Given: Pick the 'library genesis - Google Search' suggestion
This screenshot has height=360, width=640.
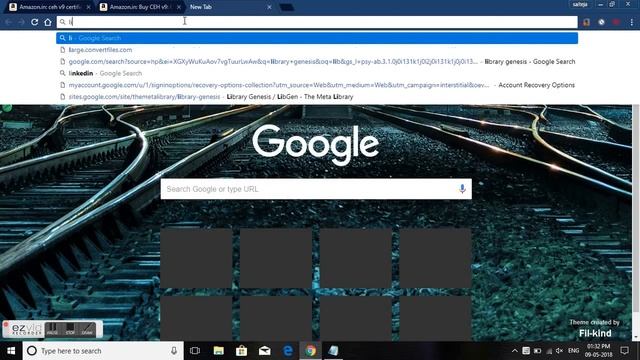Looking at the screenshot, I should 317,62.
